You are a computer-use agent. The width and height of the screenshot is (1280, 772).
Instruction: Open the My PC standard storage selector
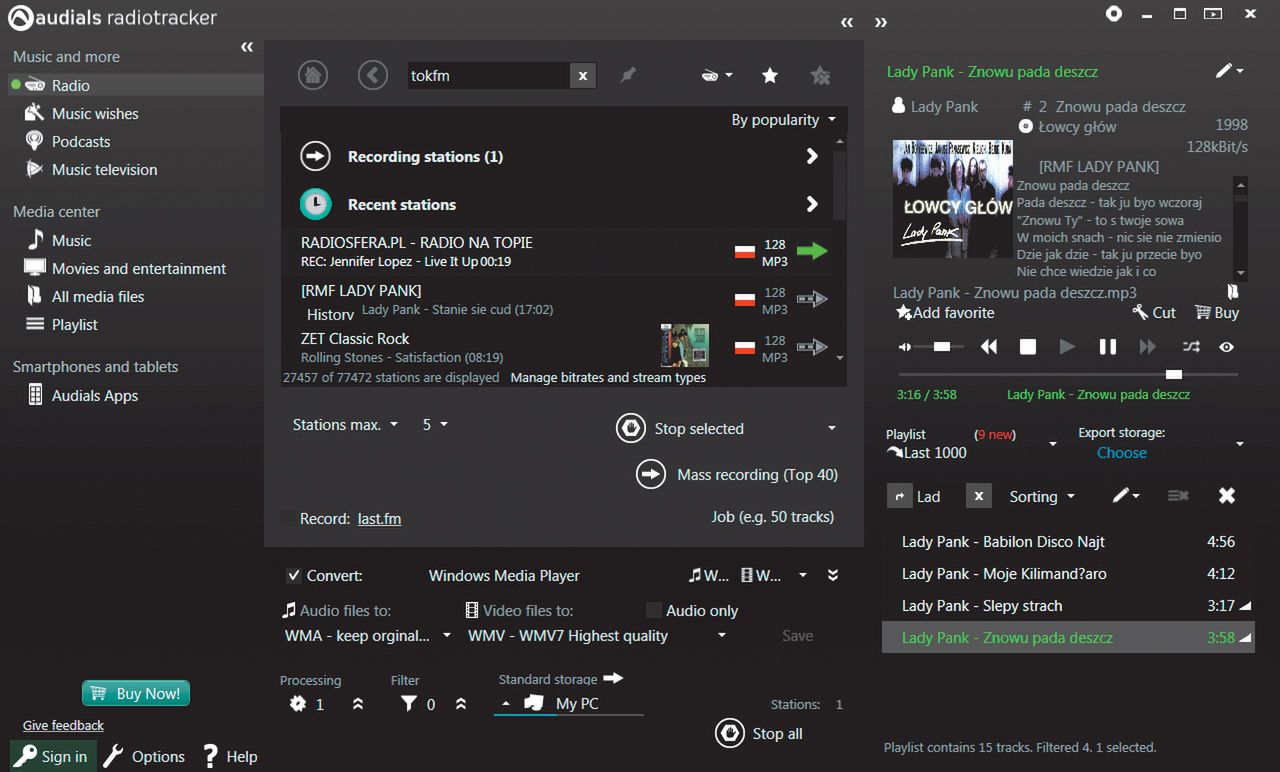click(x=569, y=704)
